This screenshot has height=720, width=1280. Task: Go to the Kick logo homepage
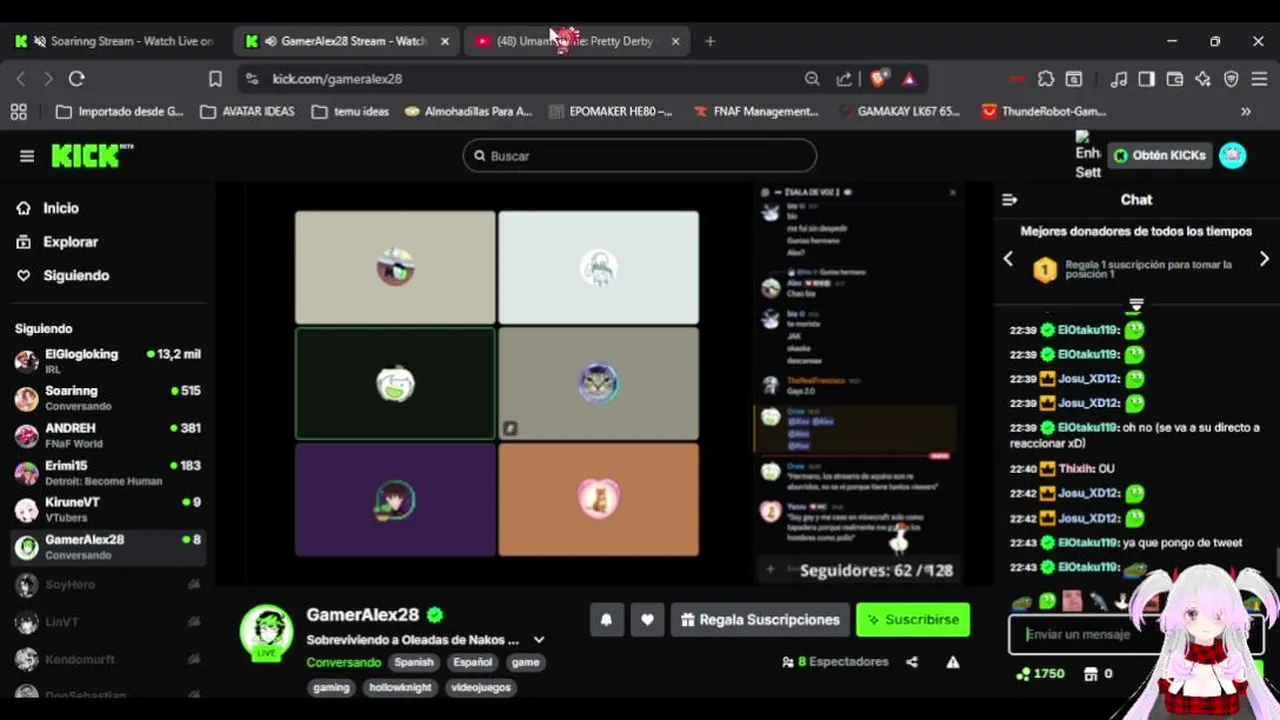point(91,155)
